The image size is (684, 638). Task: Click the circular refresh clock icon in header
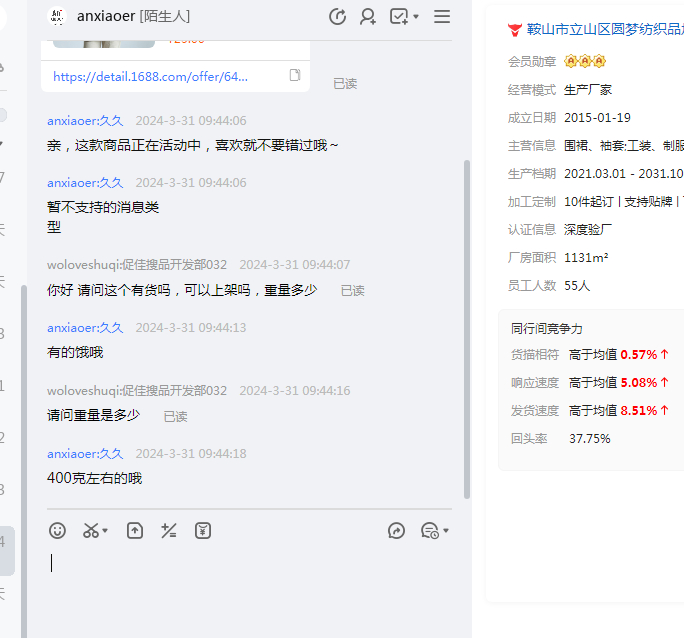click(x=337, y=16)
